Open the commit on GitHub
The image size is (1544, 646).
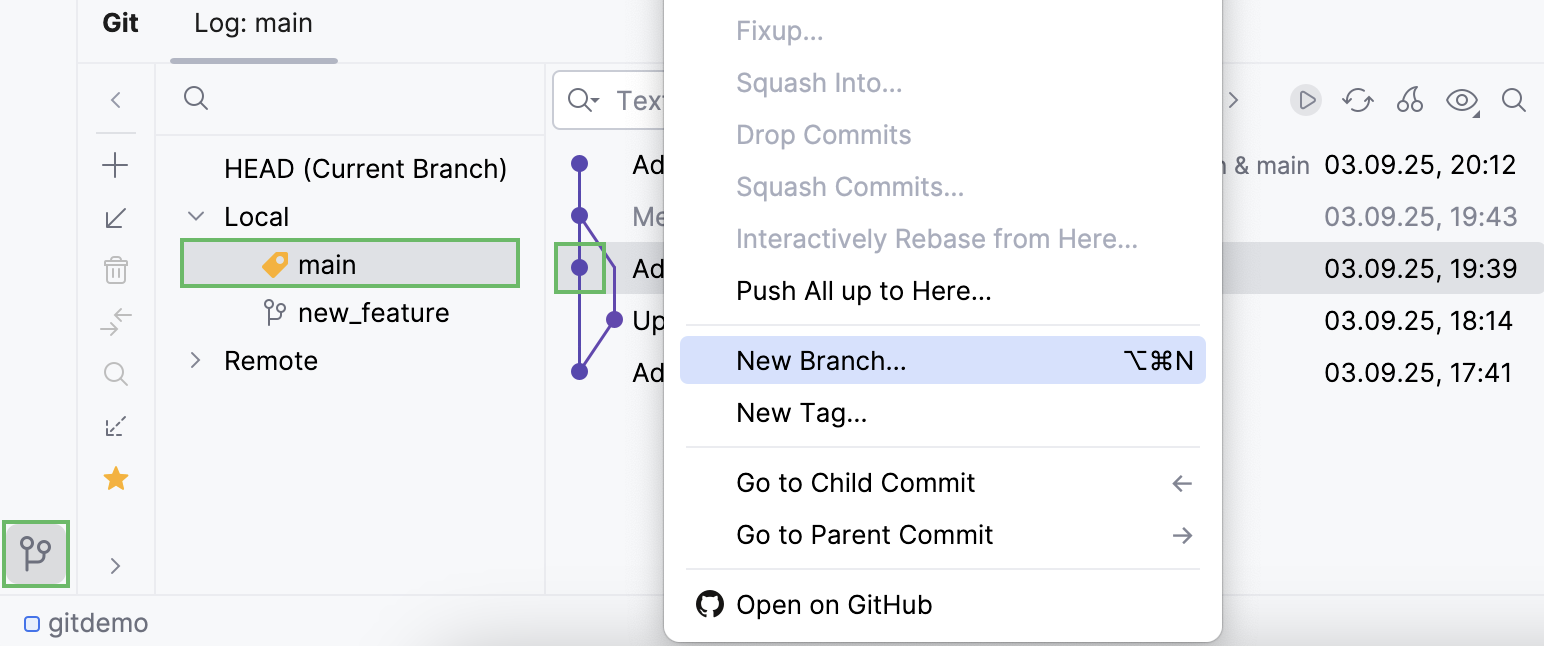pyautogui.click(x=834, y=604)
